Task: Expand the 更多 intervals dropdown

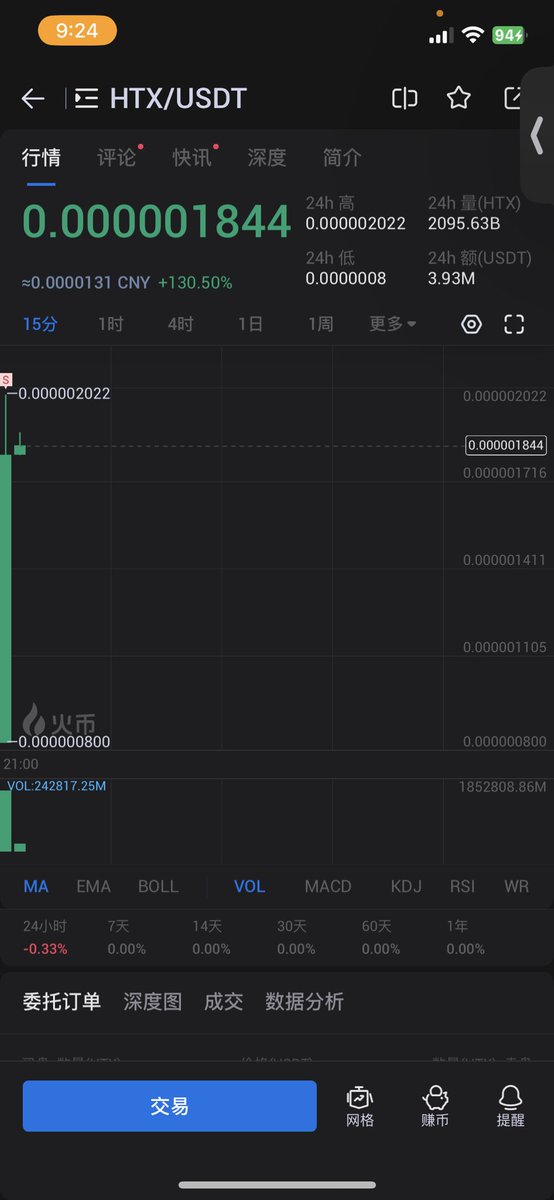Action: point(393,324)
